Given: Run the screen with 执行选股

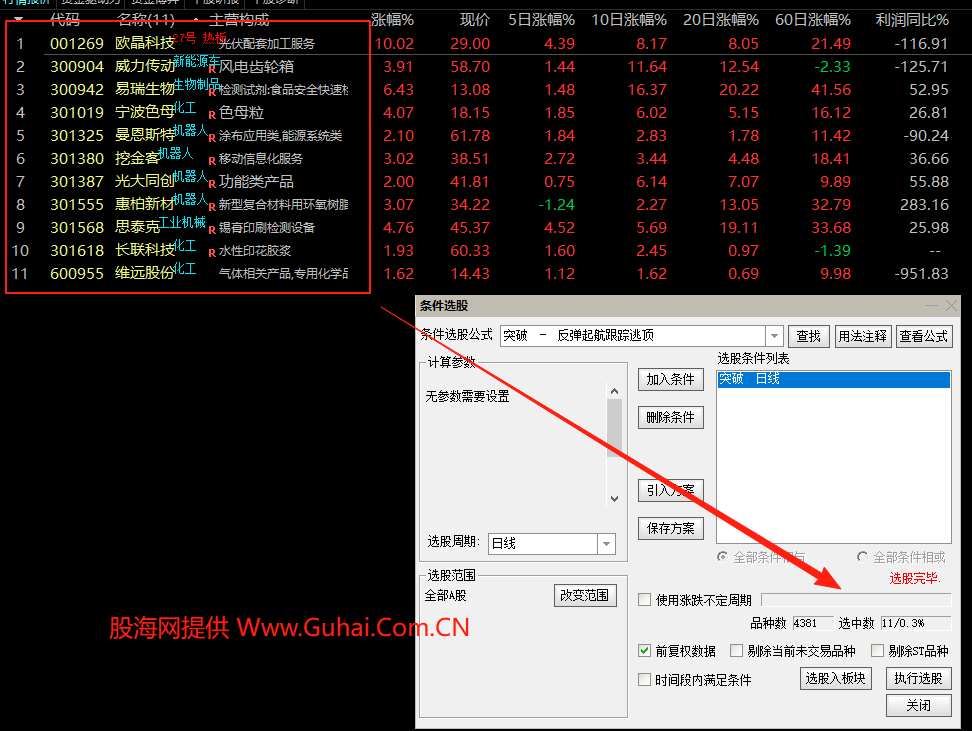Looking at the screenshot, I should click(x=918, y=678).
